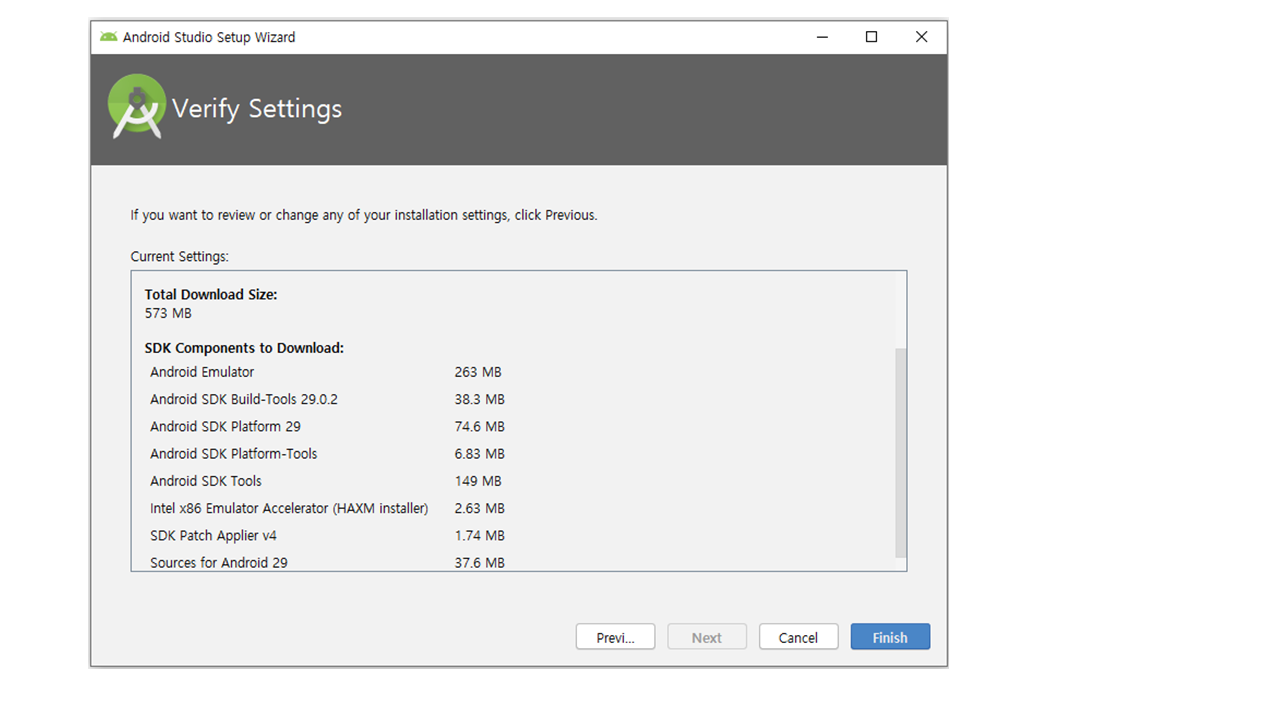Select Android SDK Platform-Tools line
1280x720 pixels.
(x=233, y=453)
